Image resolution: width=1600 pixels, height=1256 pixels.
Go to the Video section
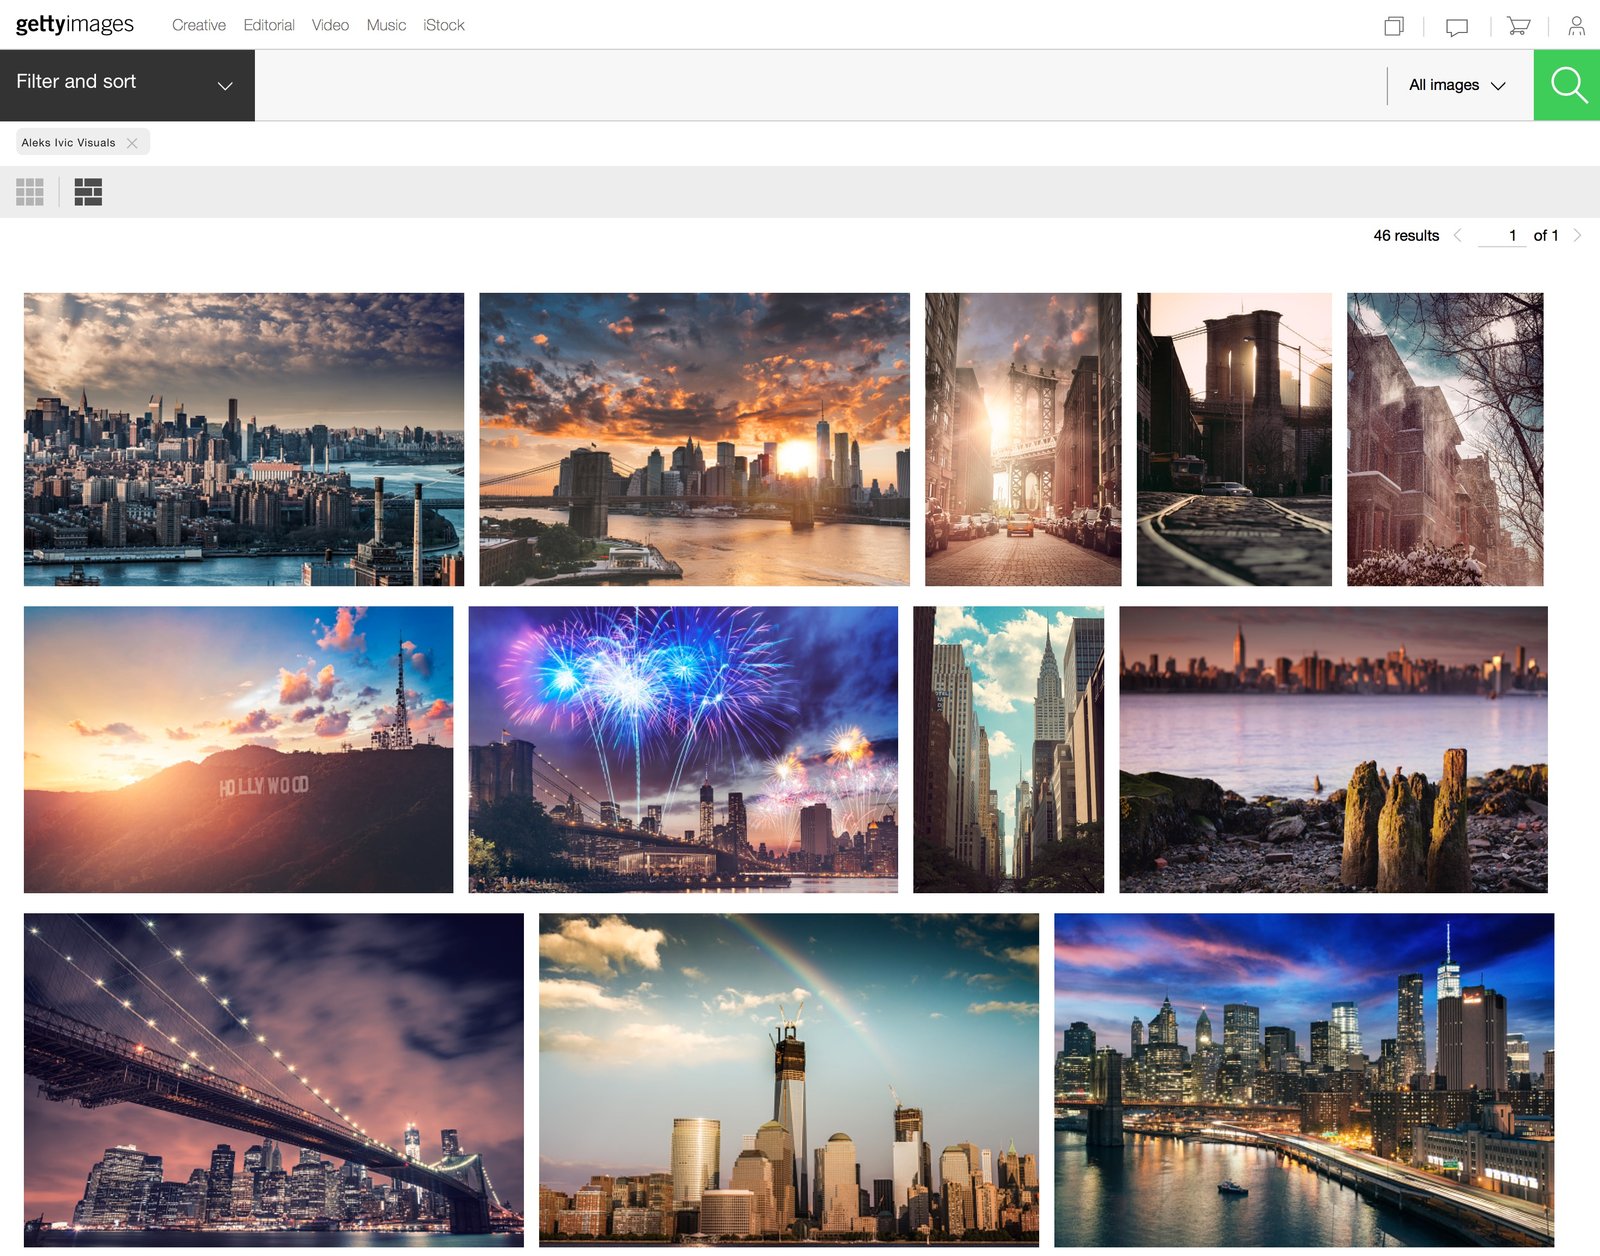coord(330,25)
